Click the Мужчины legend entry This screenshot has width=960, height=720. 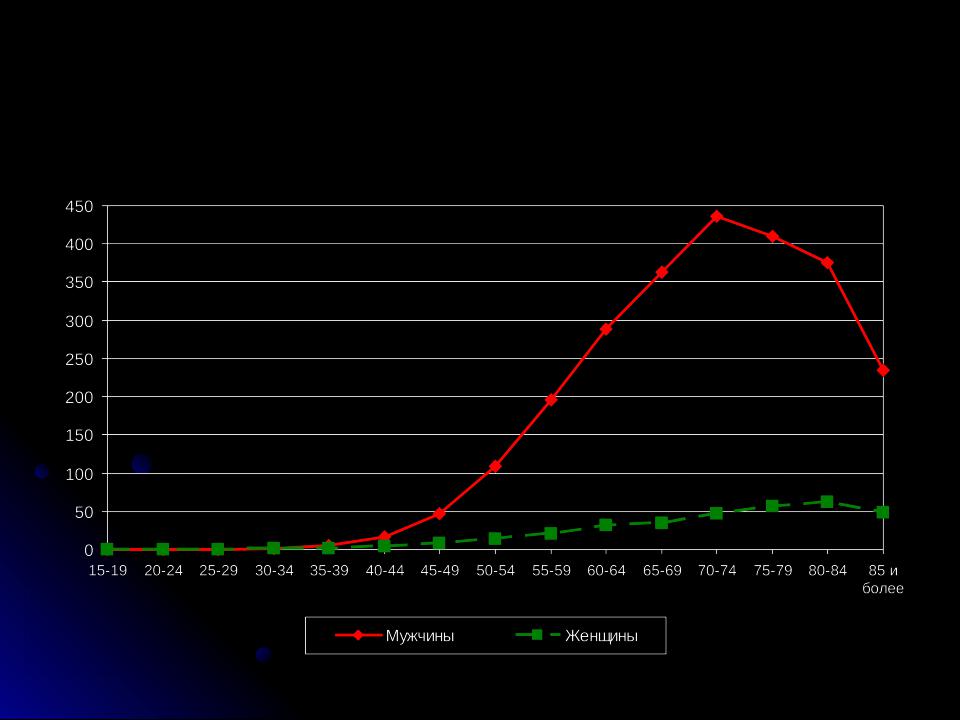click(395, 636)
